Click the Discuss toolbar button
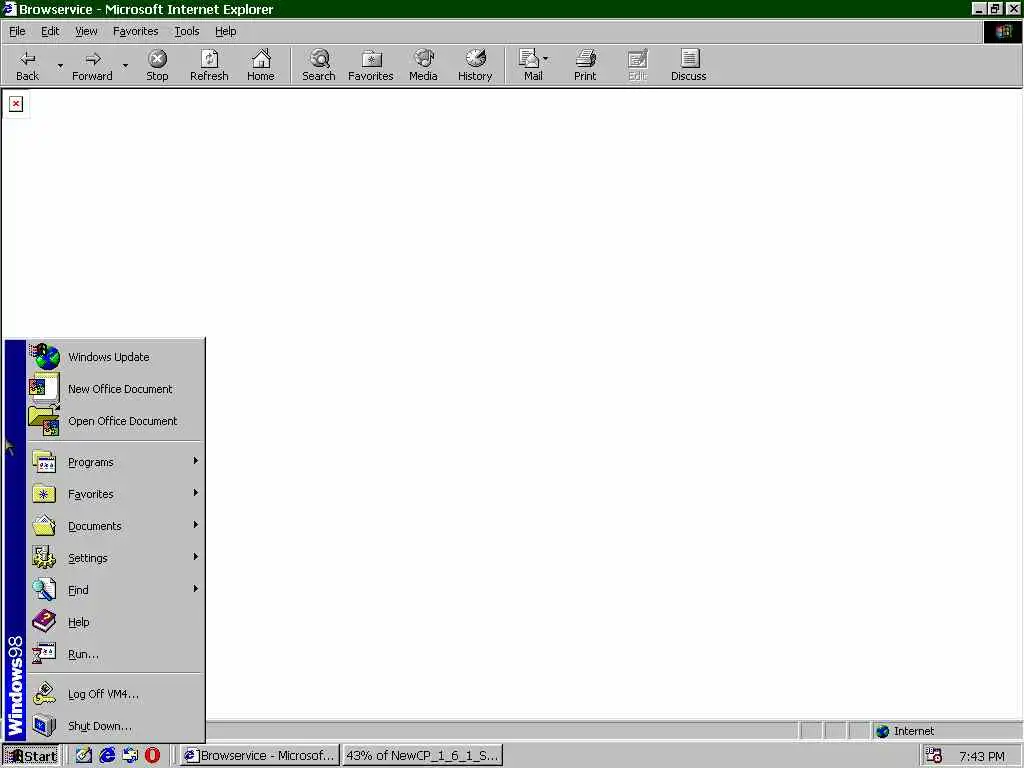 [x=688, y=65]
